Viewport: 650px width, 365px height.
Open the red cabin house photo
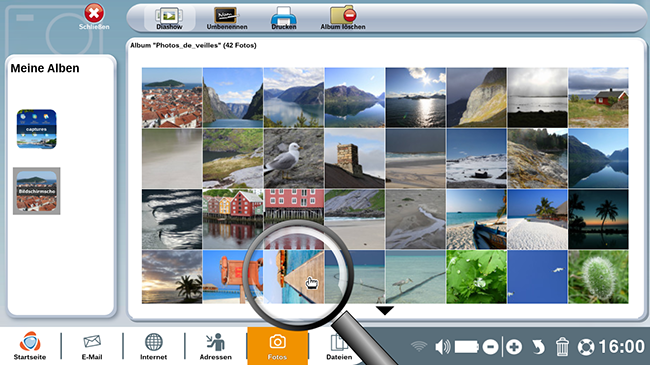point(598,98)
